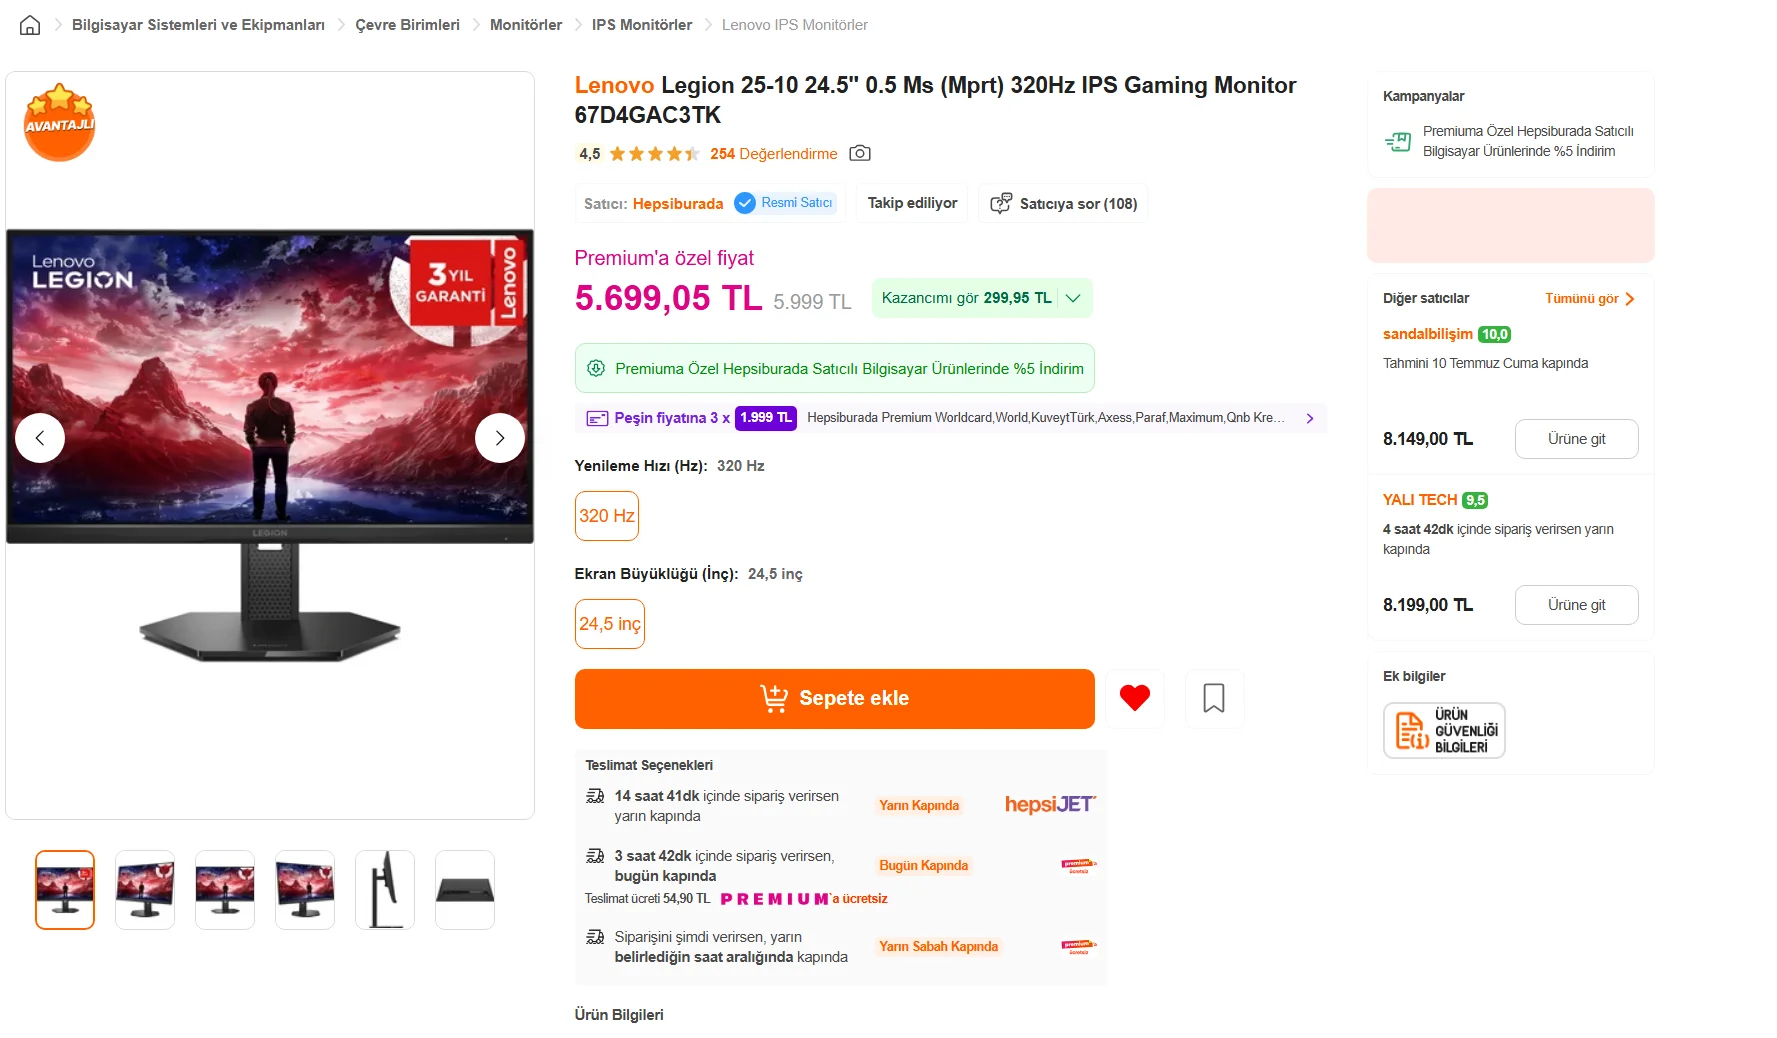This screenshot has height=1038, width=1777.
Task: Select the 24,5 inç screen size option
Action: click(x=610, y=624)
